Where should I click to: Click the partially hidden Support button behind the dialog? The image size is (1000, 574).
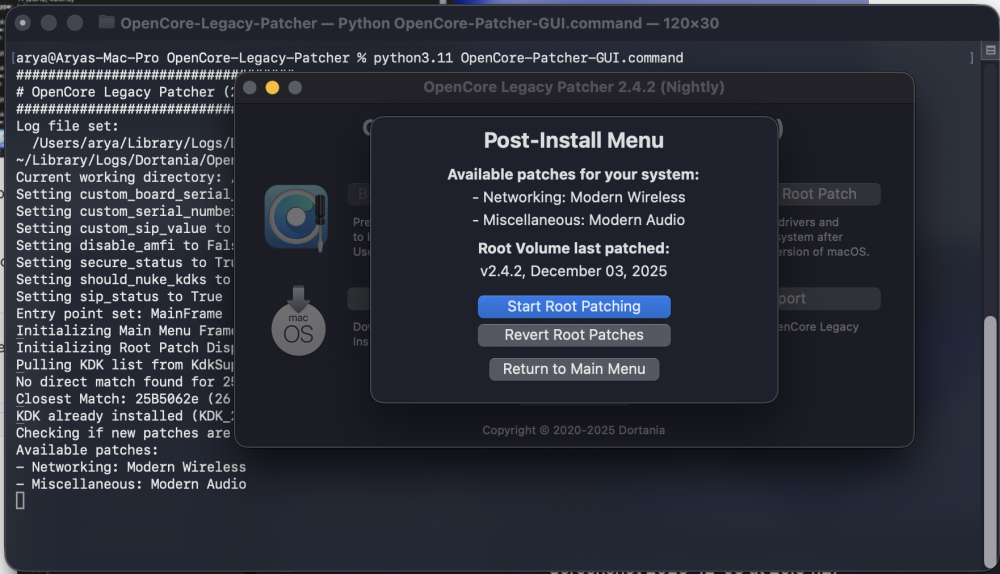coord(828,298)
